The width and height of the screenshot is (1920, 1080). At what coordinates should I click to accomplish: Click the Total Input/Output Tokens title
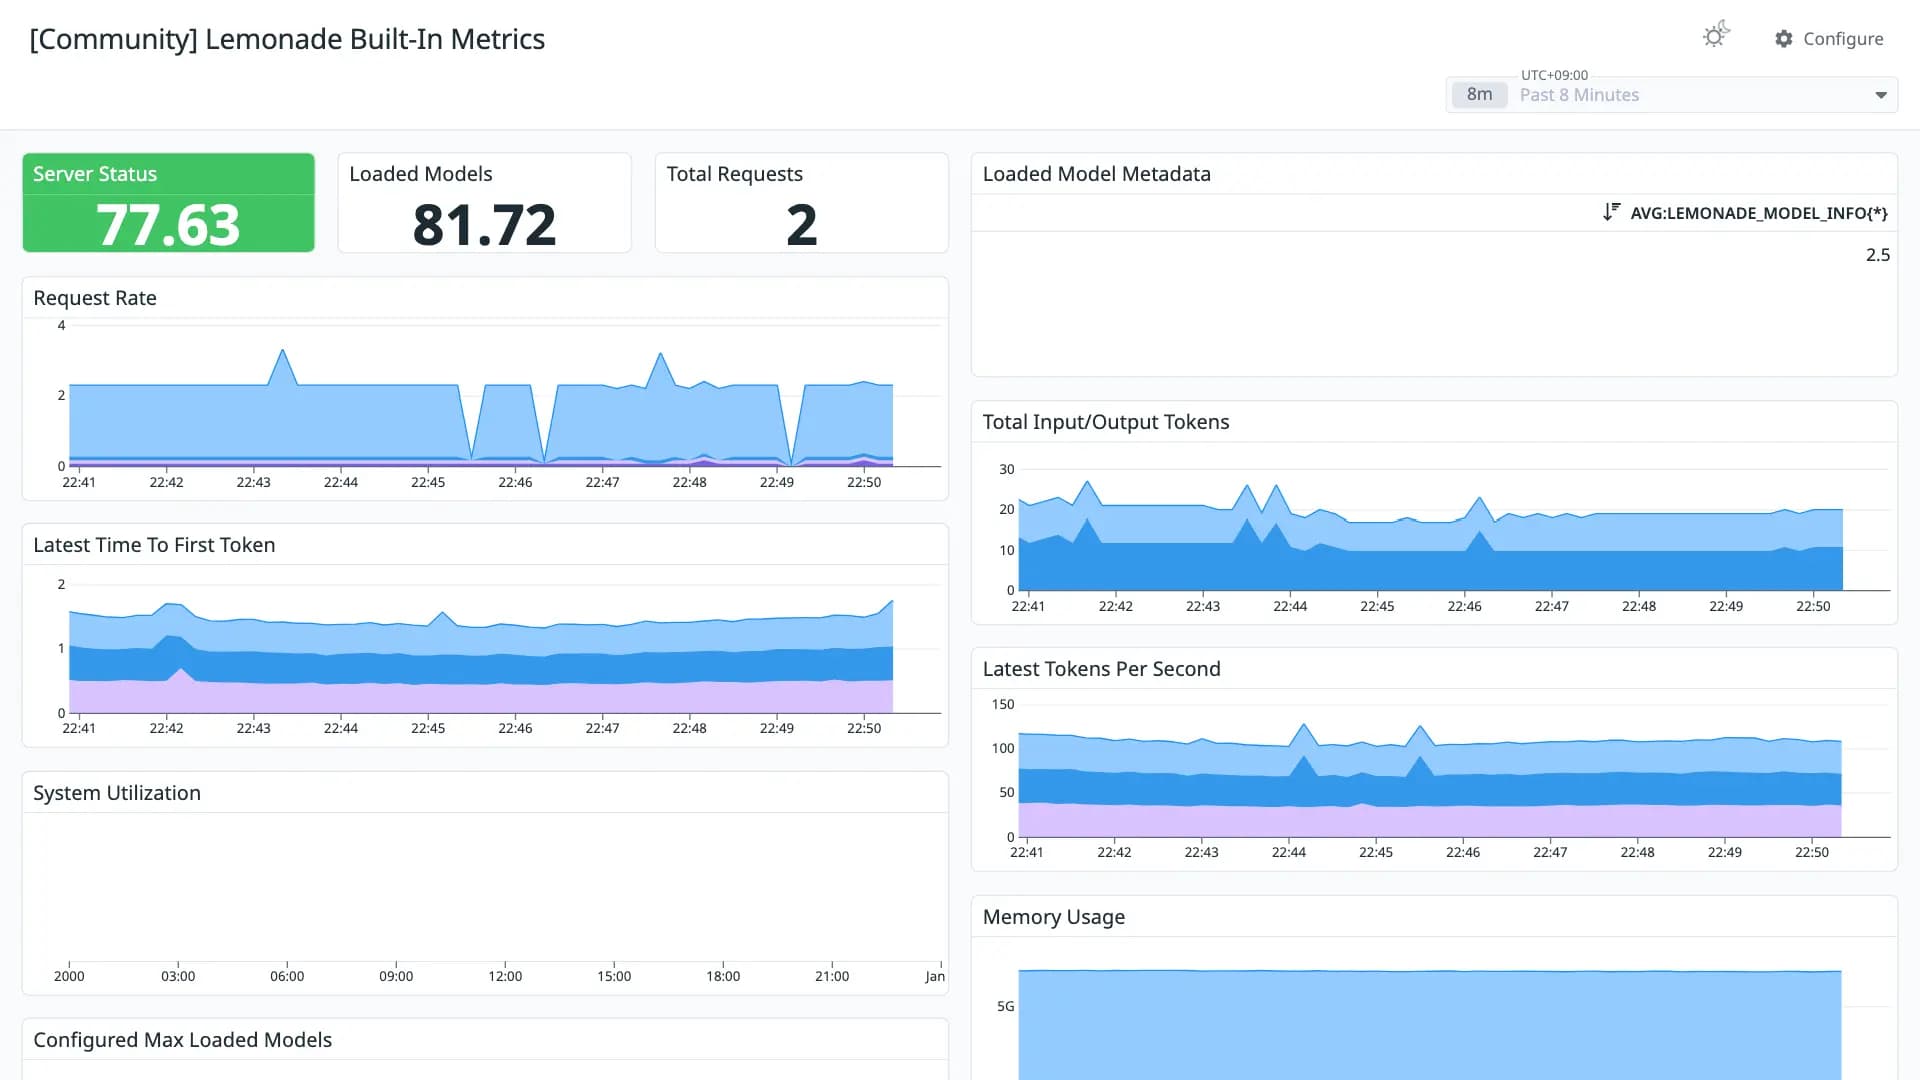point(1106,422)
